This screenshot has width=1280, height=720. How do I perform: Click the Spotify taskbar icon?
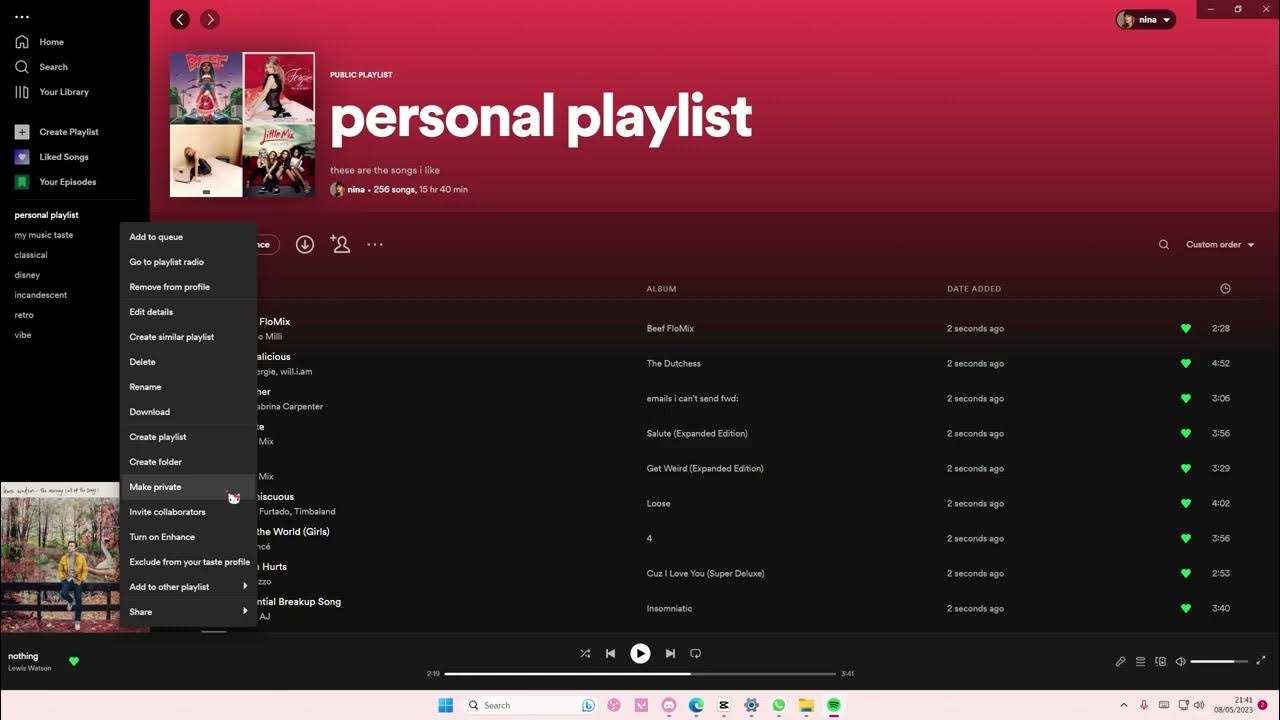point(833,705)
